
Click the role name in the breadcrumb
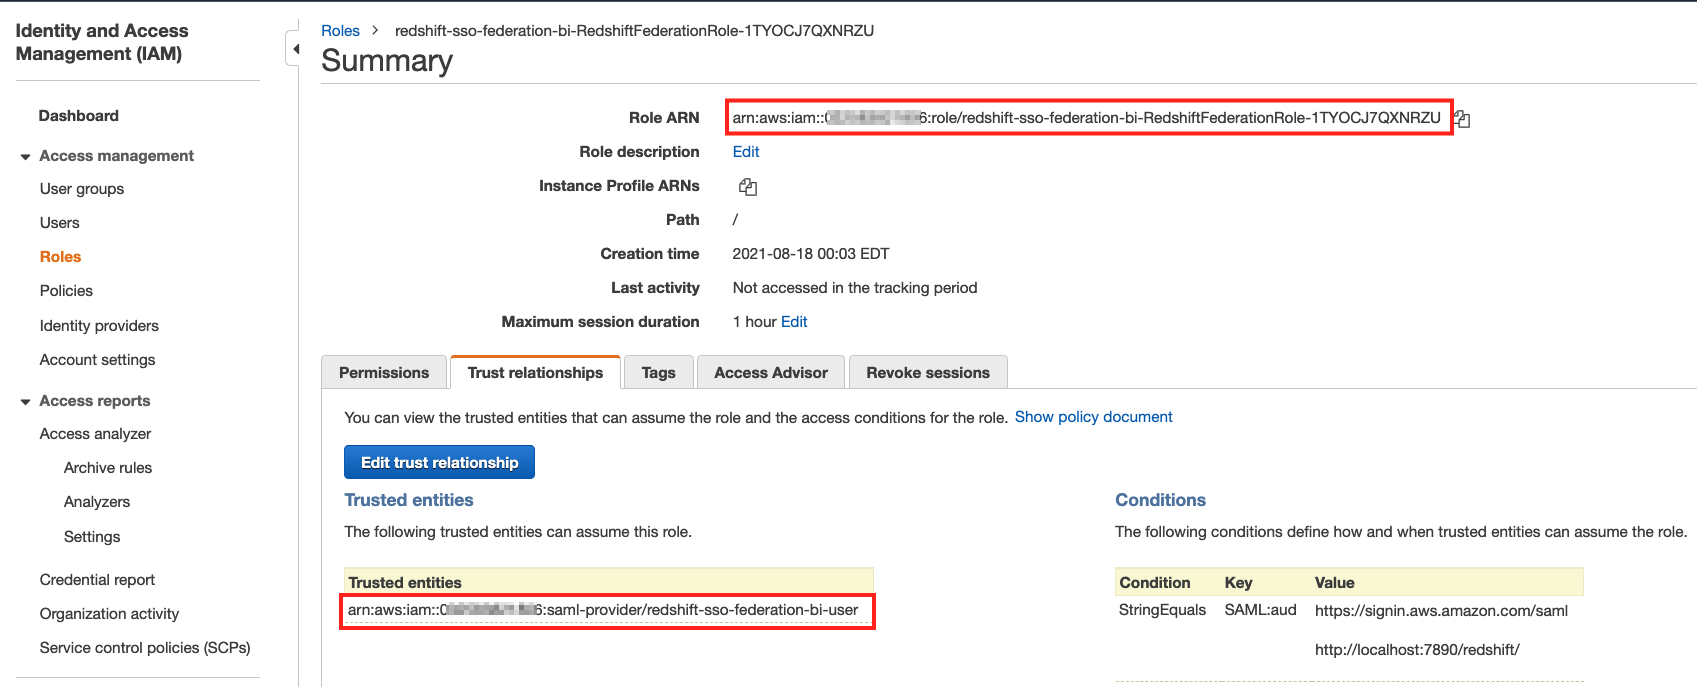(x=634, y=31)
